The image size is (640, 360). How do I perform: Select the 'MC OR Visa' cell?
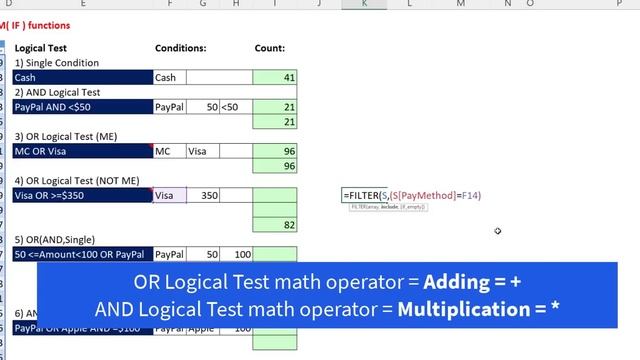point(83,151)
